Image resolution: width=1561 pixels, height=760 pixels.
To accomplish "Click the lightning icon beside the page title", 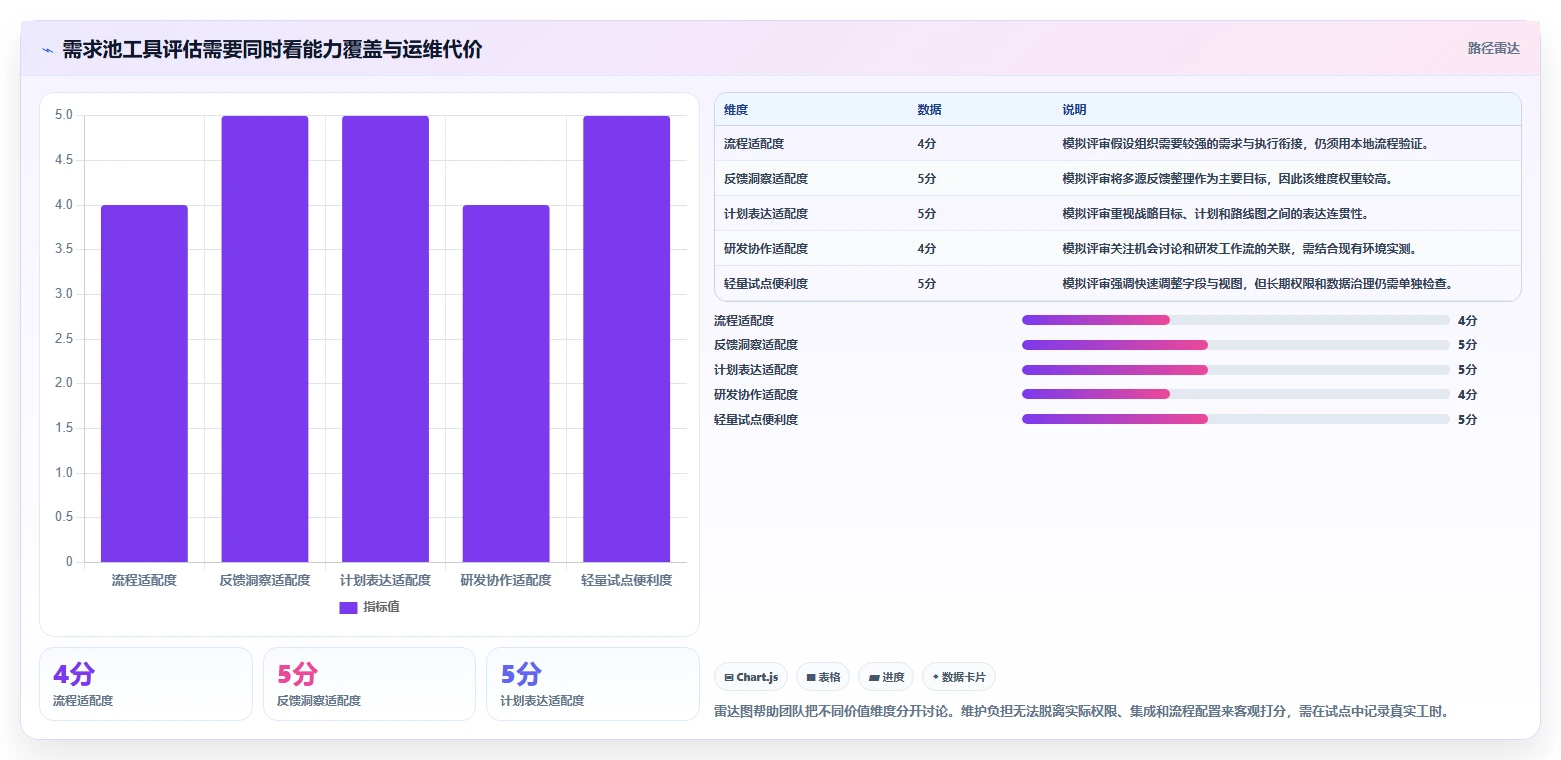I will point(48,50).
